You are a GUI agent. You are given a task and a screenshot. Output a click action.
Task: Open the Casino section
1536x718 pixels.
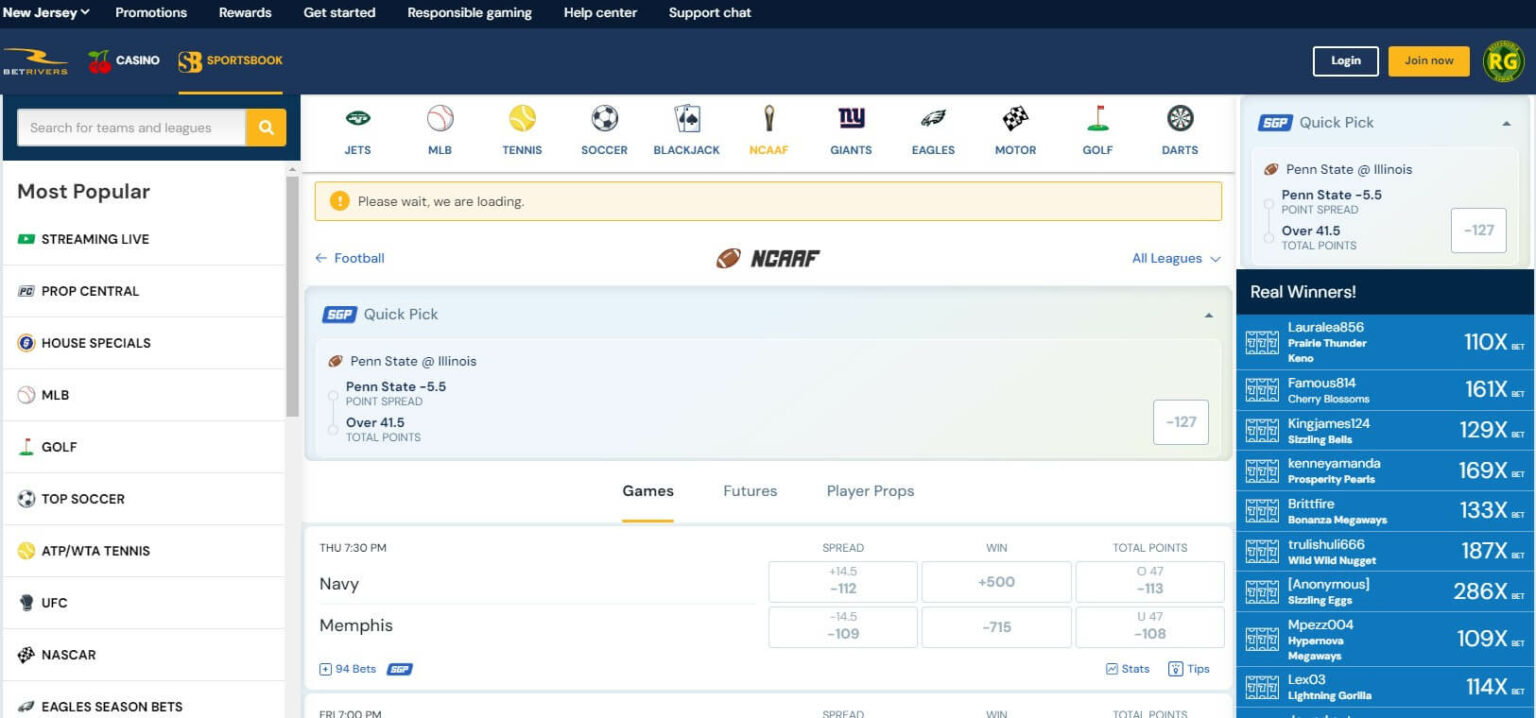124,61
